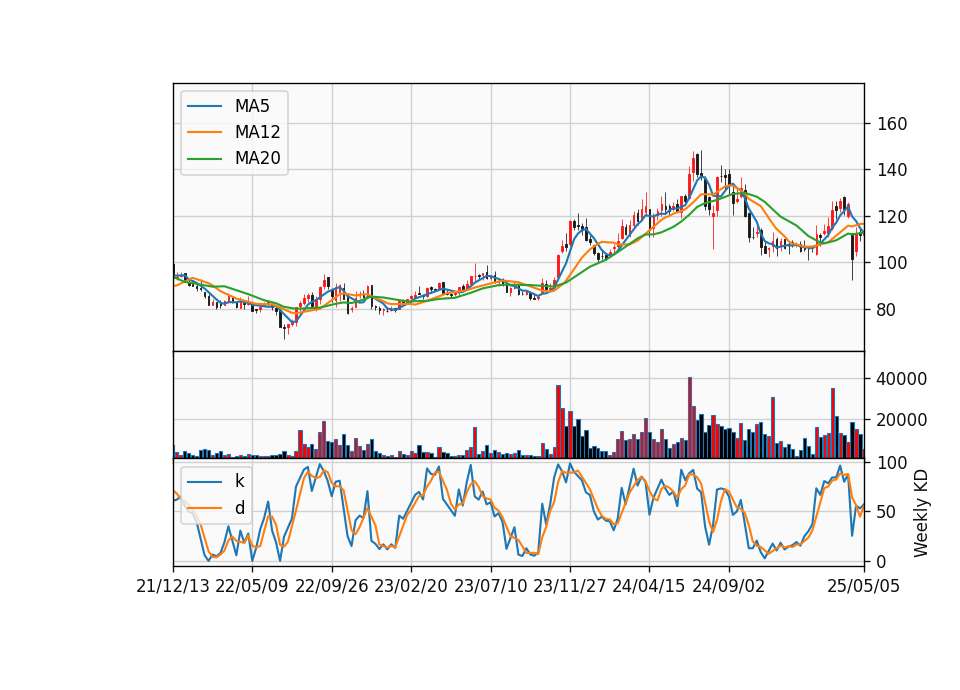Click the 50 tick on KD axis
960x690 pixels.
[x=887, y=511]
